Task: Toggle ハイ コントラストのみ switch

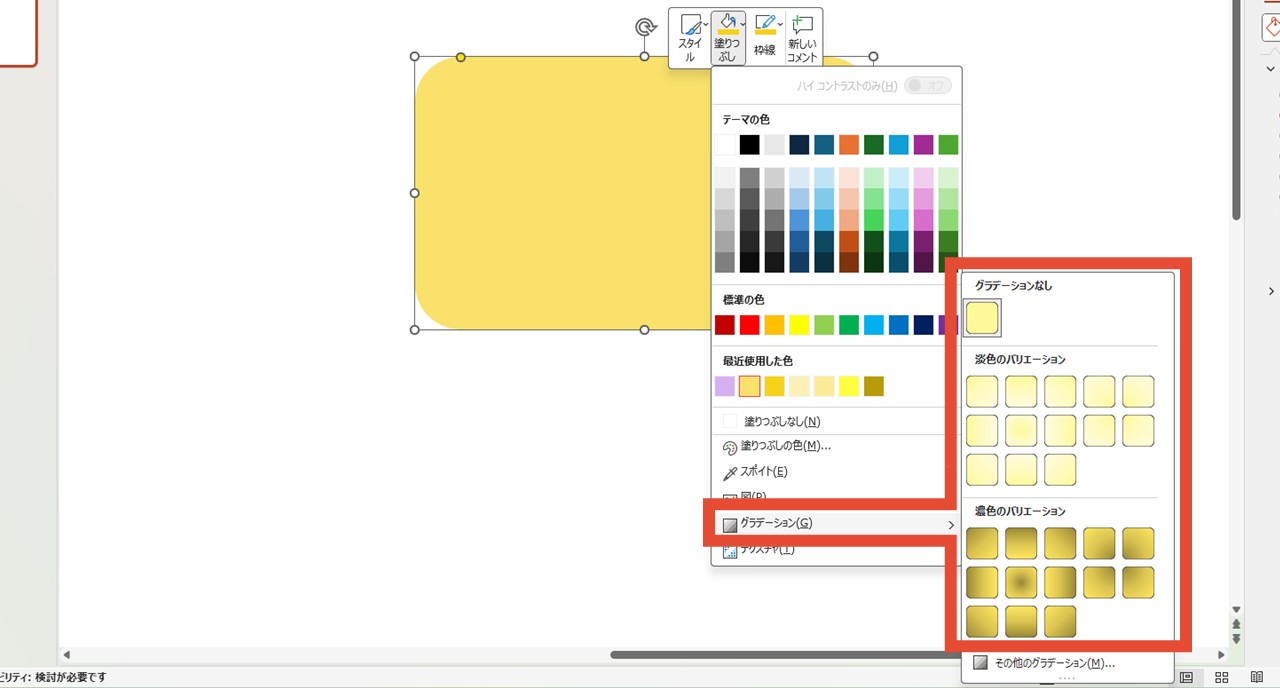Action: pyautogui.click(x=927, y=86)
